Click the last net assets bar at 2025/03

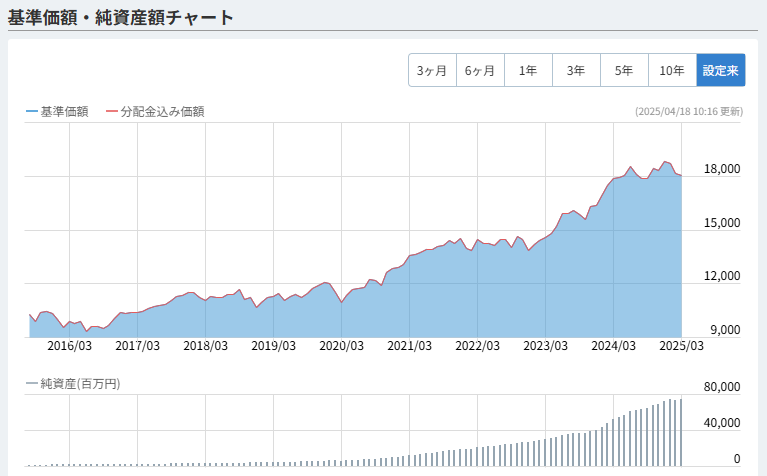(680, 432)
